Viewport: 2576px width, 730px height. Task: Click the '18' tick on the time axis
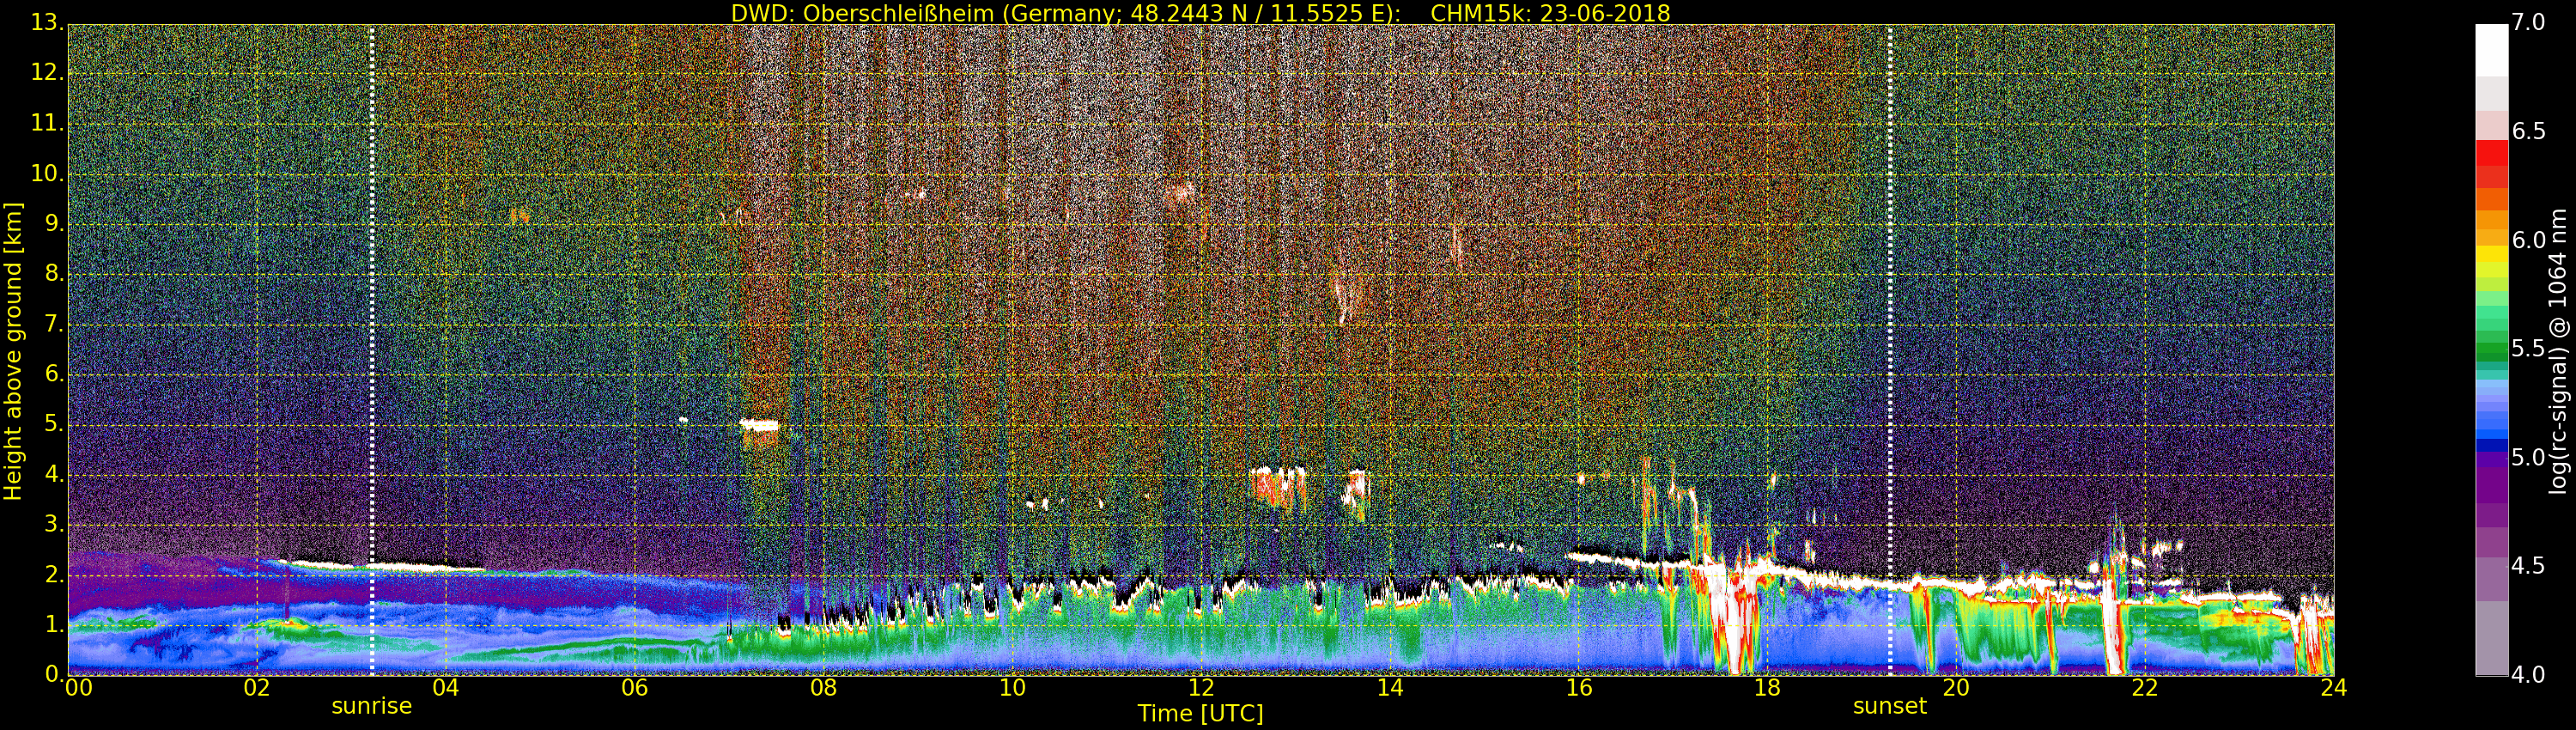[1768, 687]
